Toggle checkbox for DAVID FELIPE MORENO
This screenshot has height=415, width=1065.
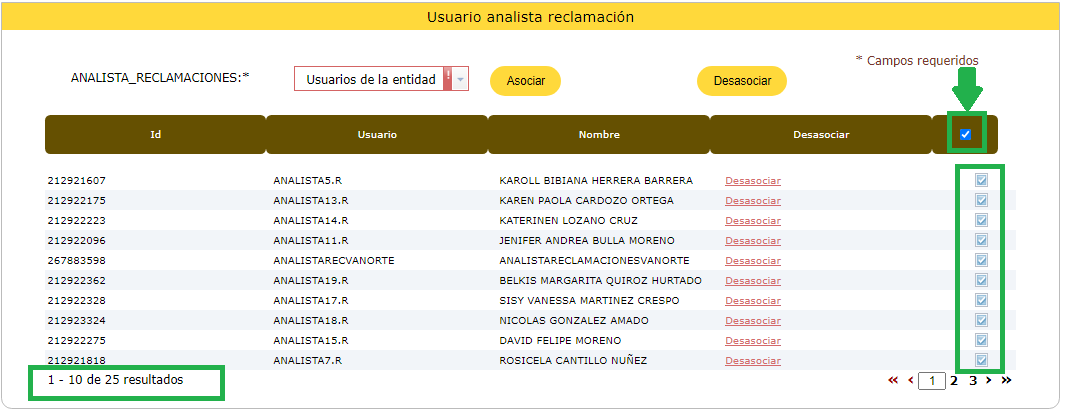tap(981, 340)
